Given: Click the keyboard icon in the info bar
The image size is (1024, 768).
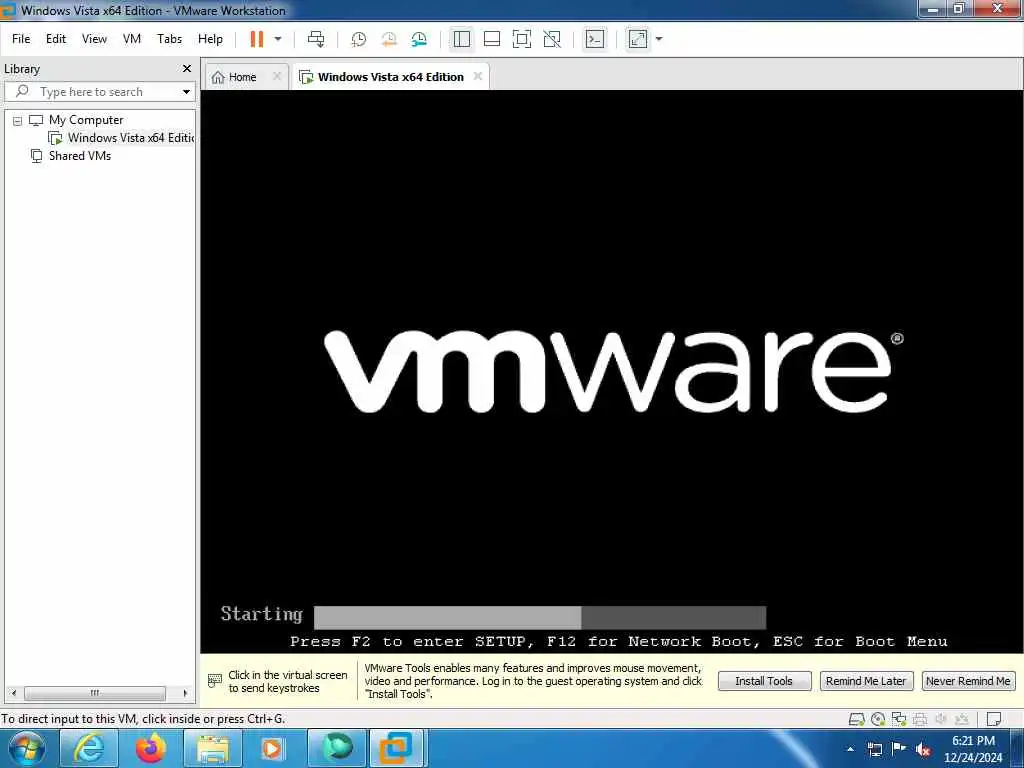Looking at the screenshot, I should [214, 680].
